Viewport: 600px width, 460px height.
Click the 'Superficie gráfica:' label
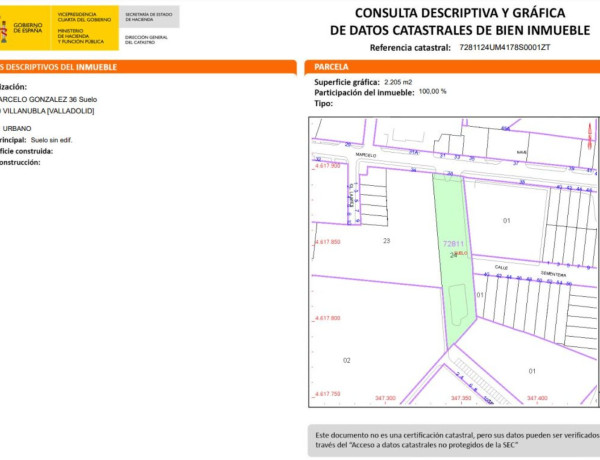coord(347,82)
